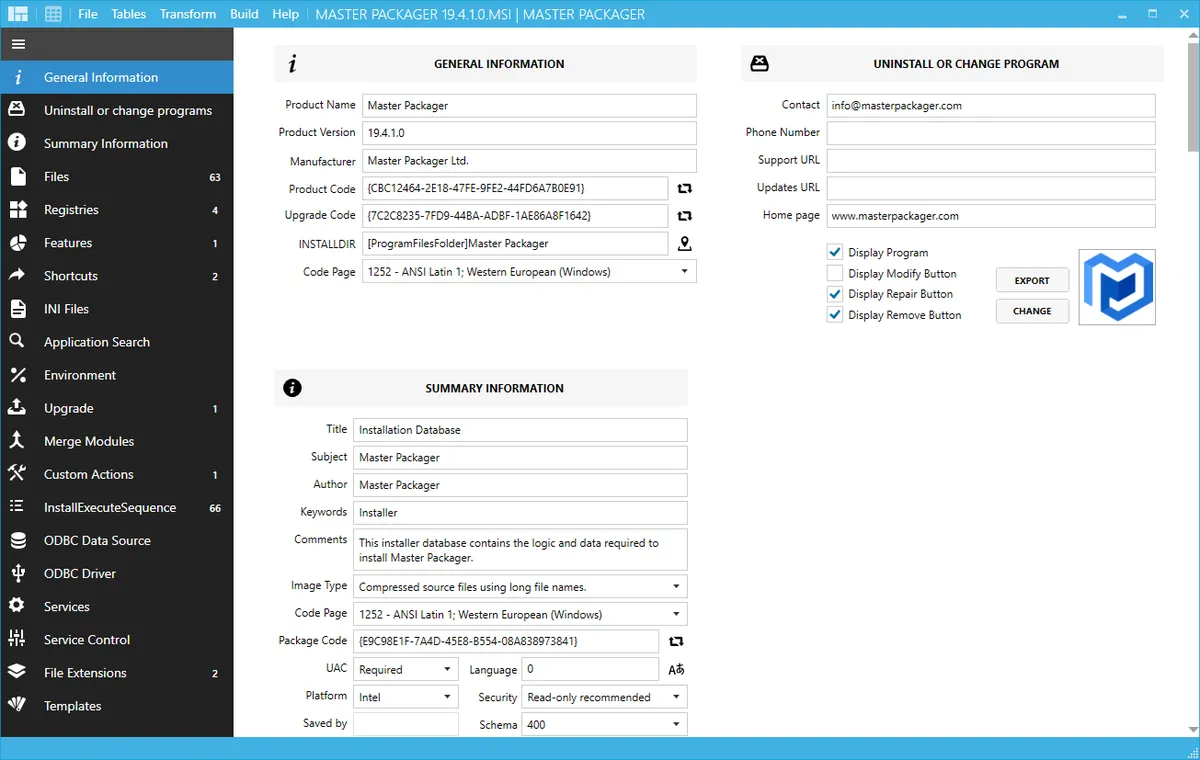The height and width of the screenshot is (760, 1200).
Task: Open the Schema 400 dropdown
Action: [x=605, y=724]
